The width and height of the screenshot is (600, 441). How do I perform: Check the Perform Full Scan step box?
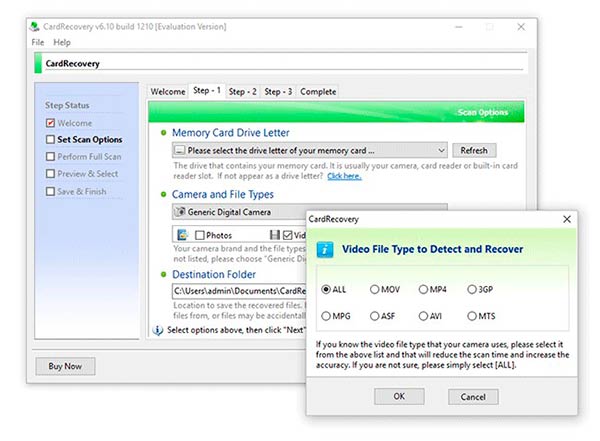pyautogui.click(x=50, y=157)
